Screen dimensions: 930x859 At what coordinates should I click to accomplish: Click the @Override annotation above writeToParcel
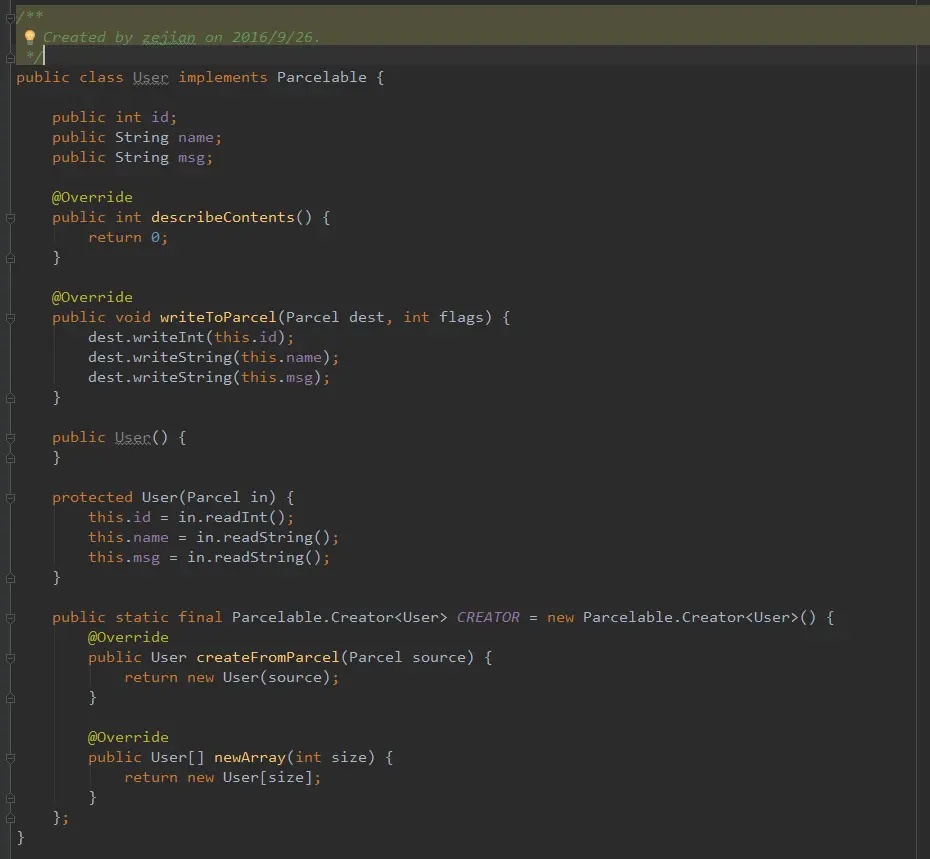pyautogui.click(x=93, y=297)
